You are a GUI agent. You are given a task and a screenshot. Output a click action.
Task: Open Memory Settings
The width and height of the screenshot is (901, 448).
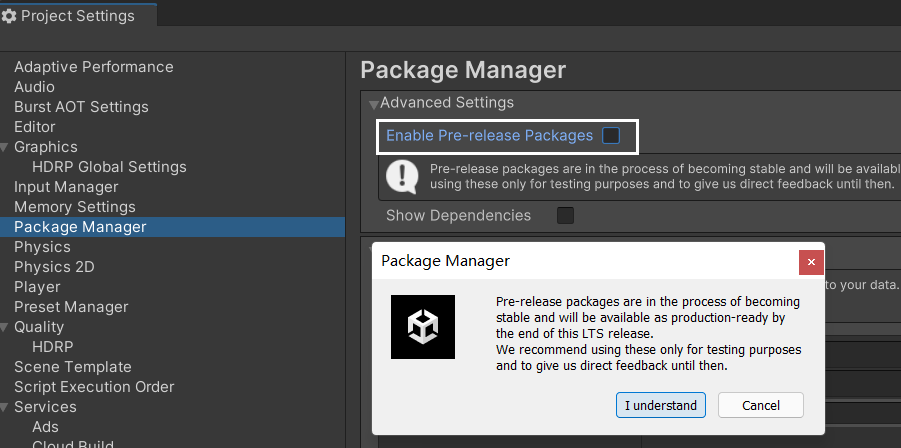(75, 207)
